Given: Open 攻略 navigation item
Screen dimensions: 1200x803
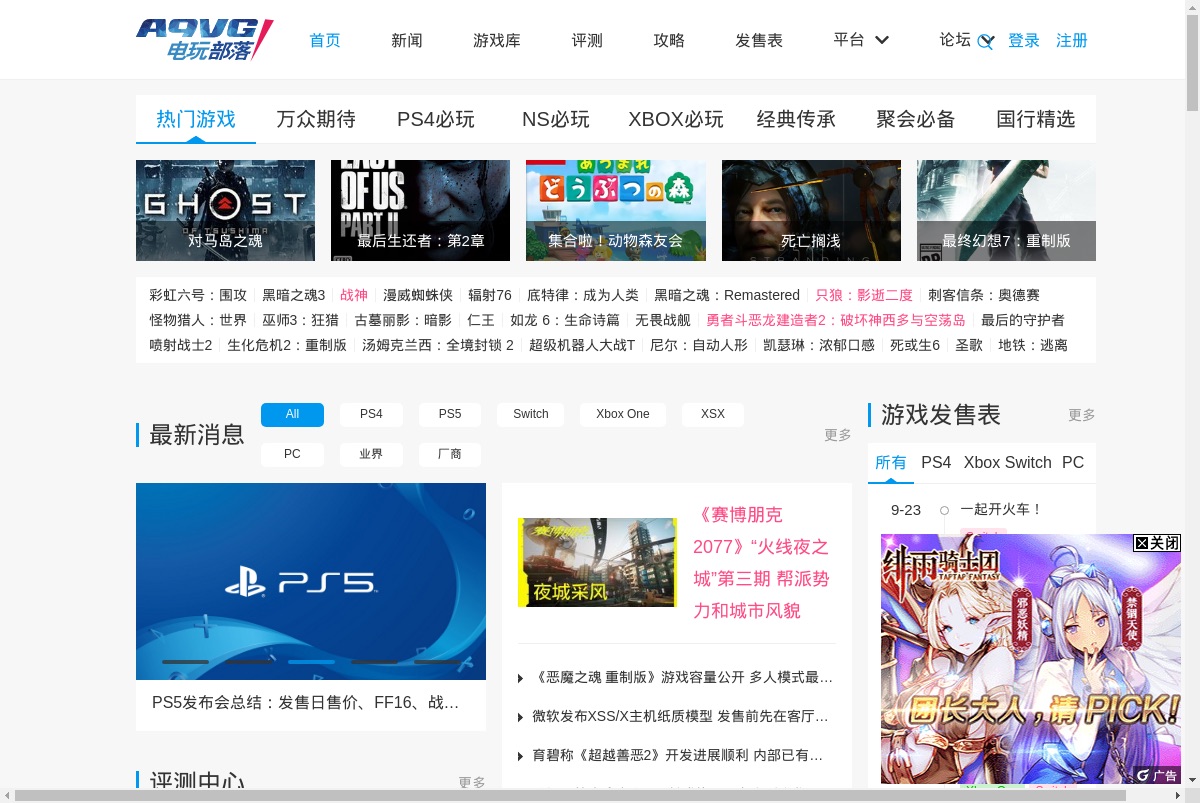Looking at the screenshot, I should pyautogui.click(x=669, y=40).
